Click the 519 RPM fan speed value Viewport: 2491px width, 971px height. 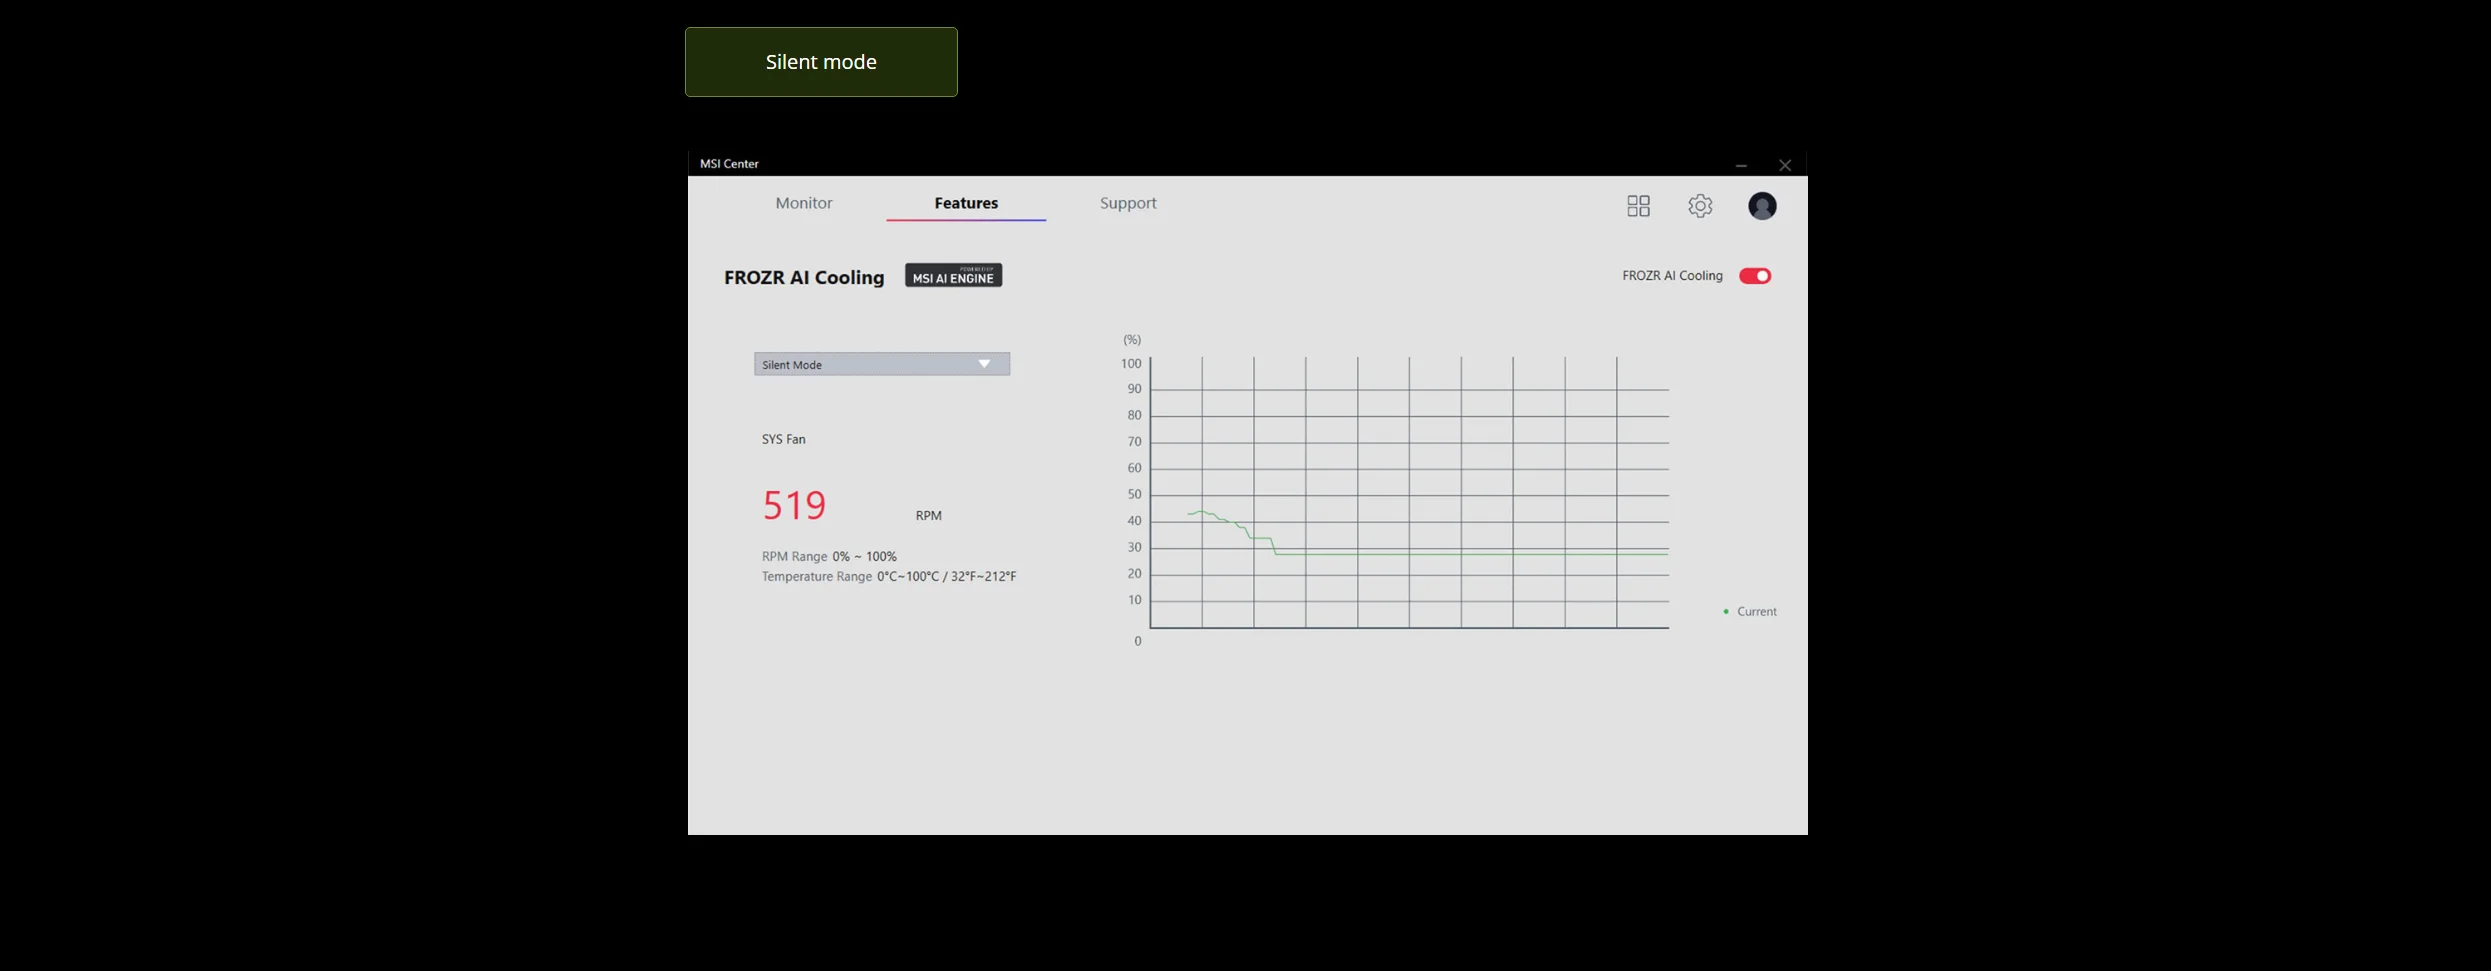794,505
